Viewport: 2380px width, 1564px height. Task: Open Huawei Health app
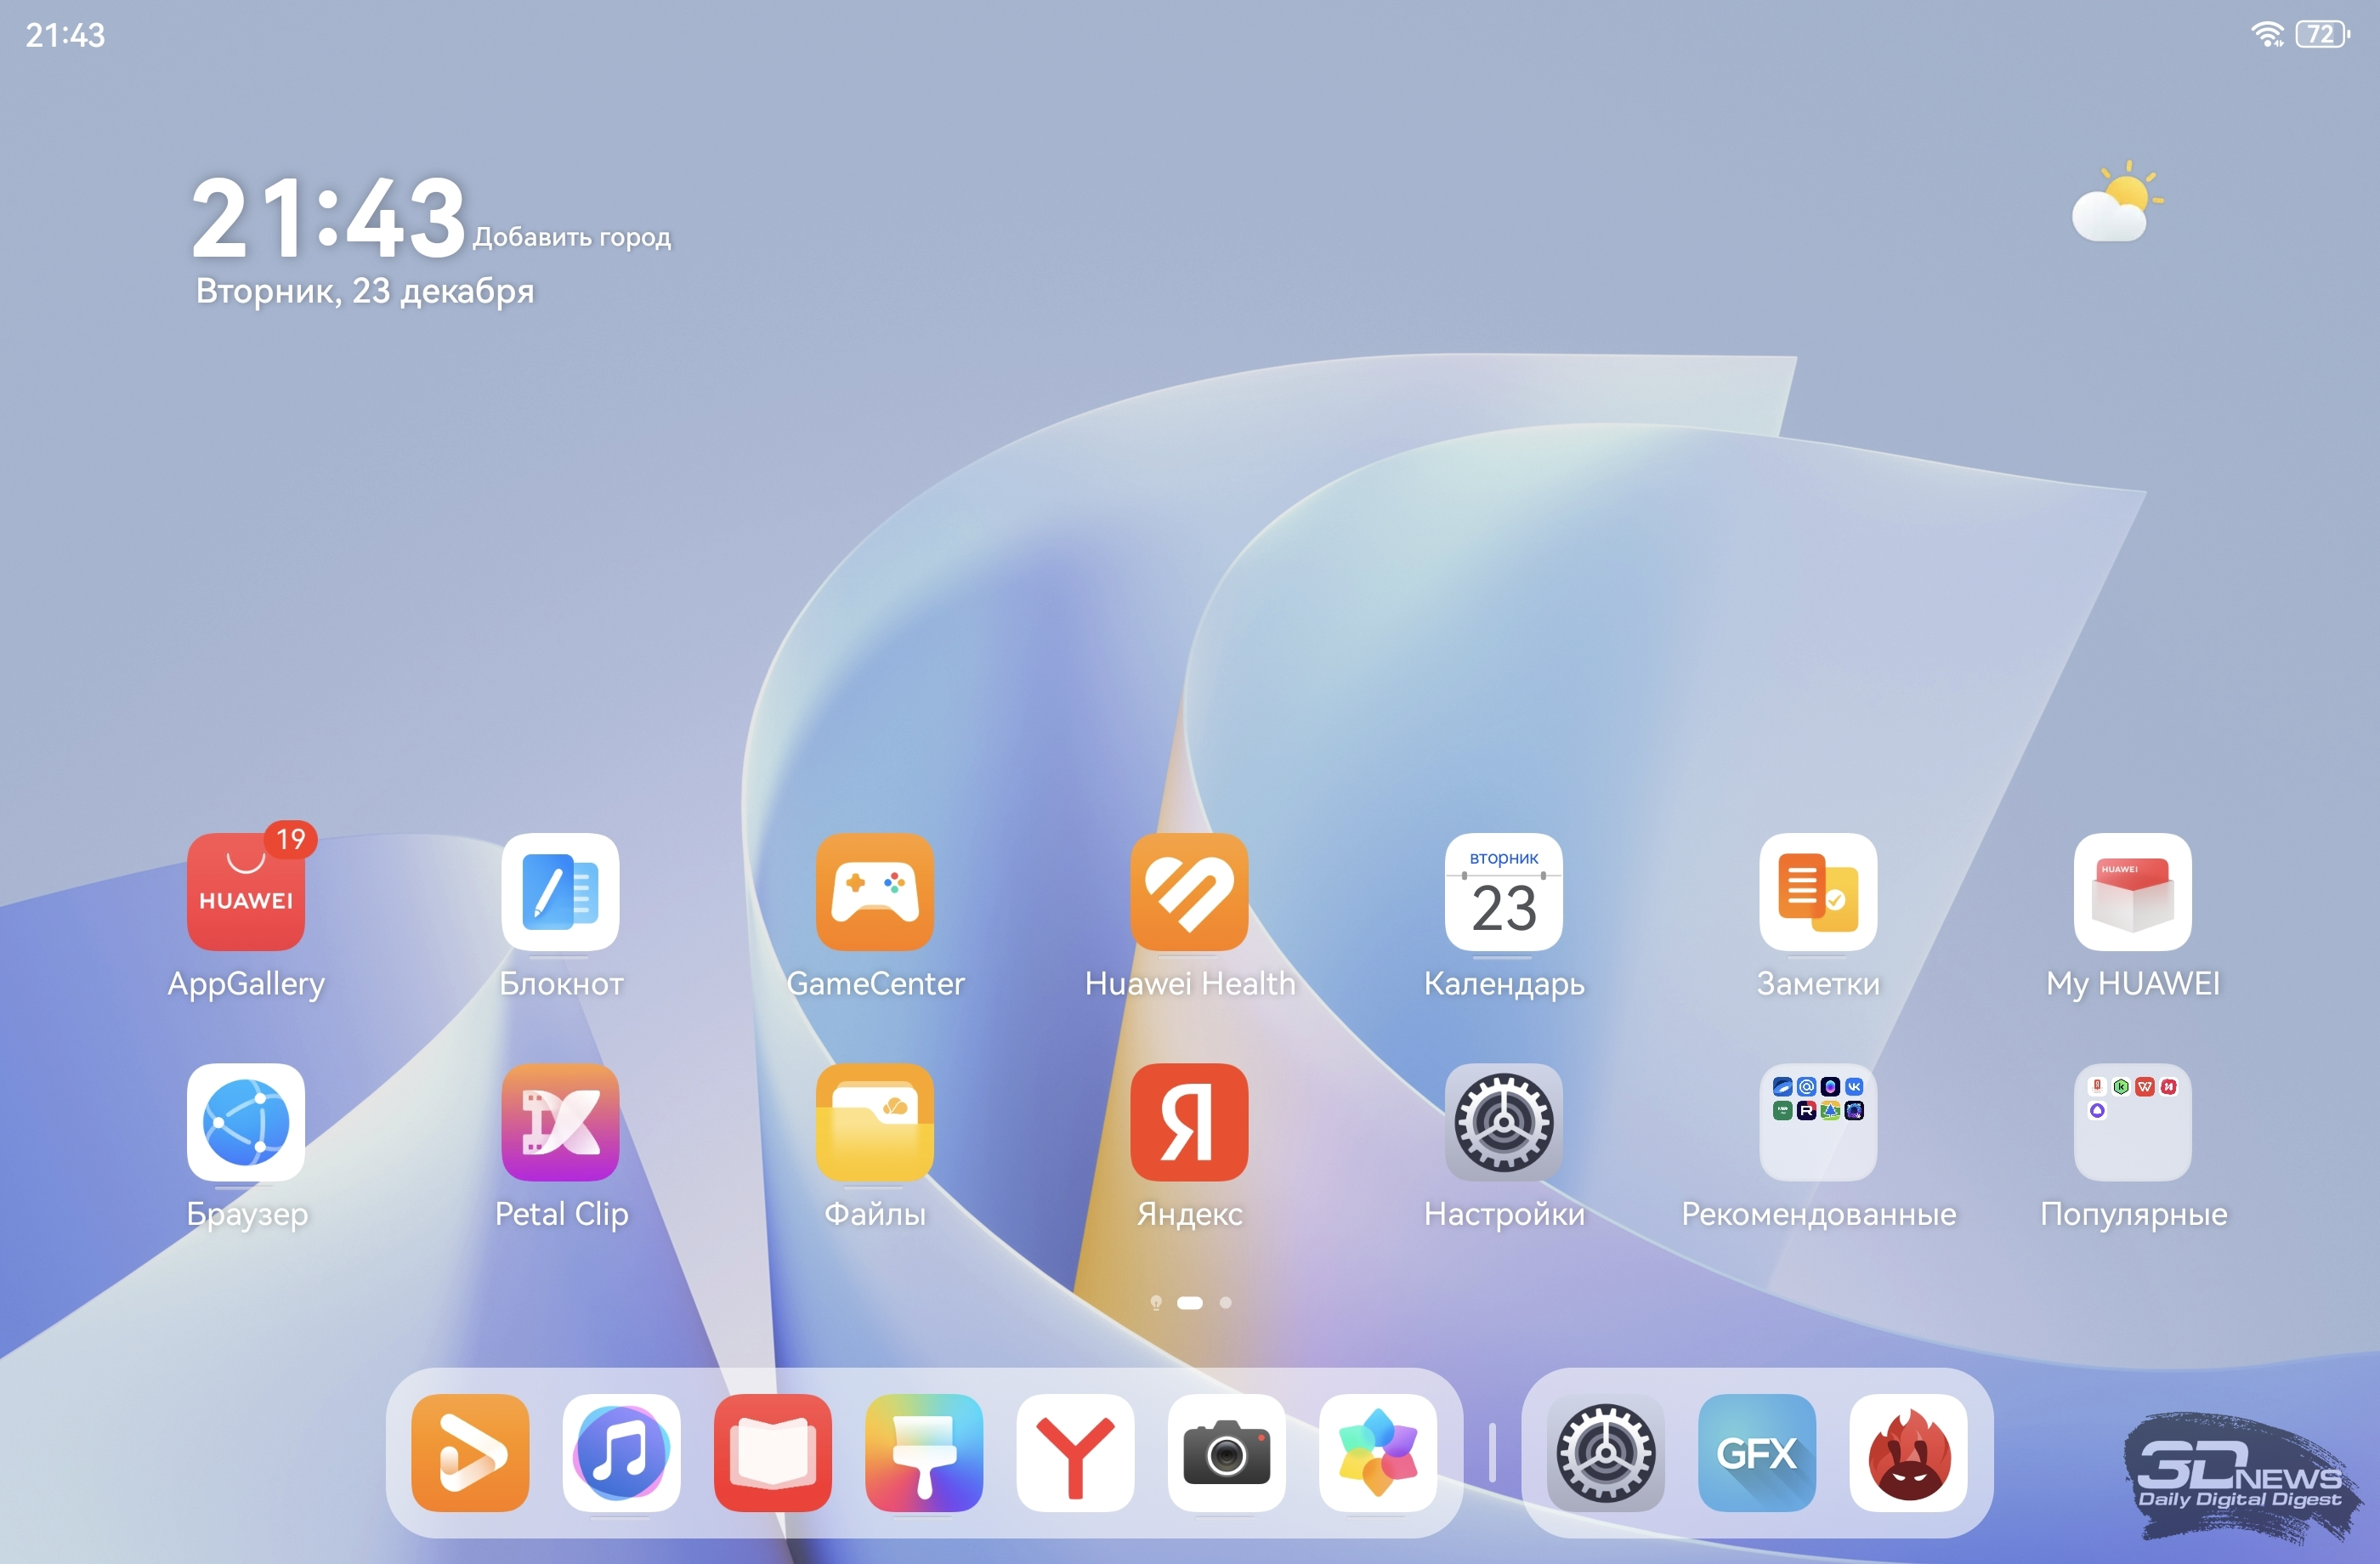pos(1189,891)
